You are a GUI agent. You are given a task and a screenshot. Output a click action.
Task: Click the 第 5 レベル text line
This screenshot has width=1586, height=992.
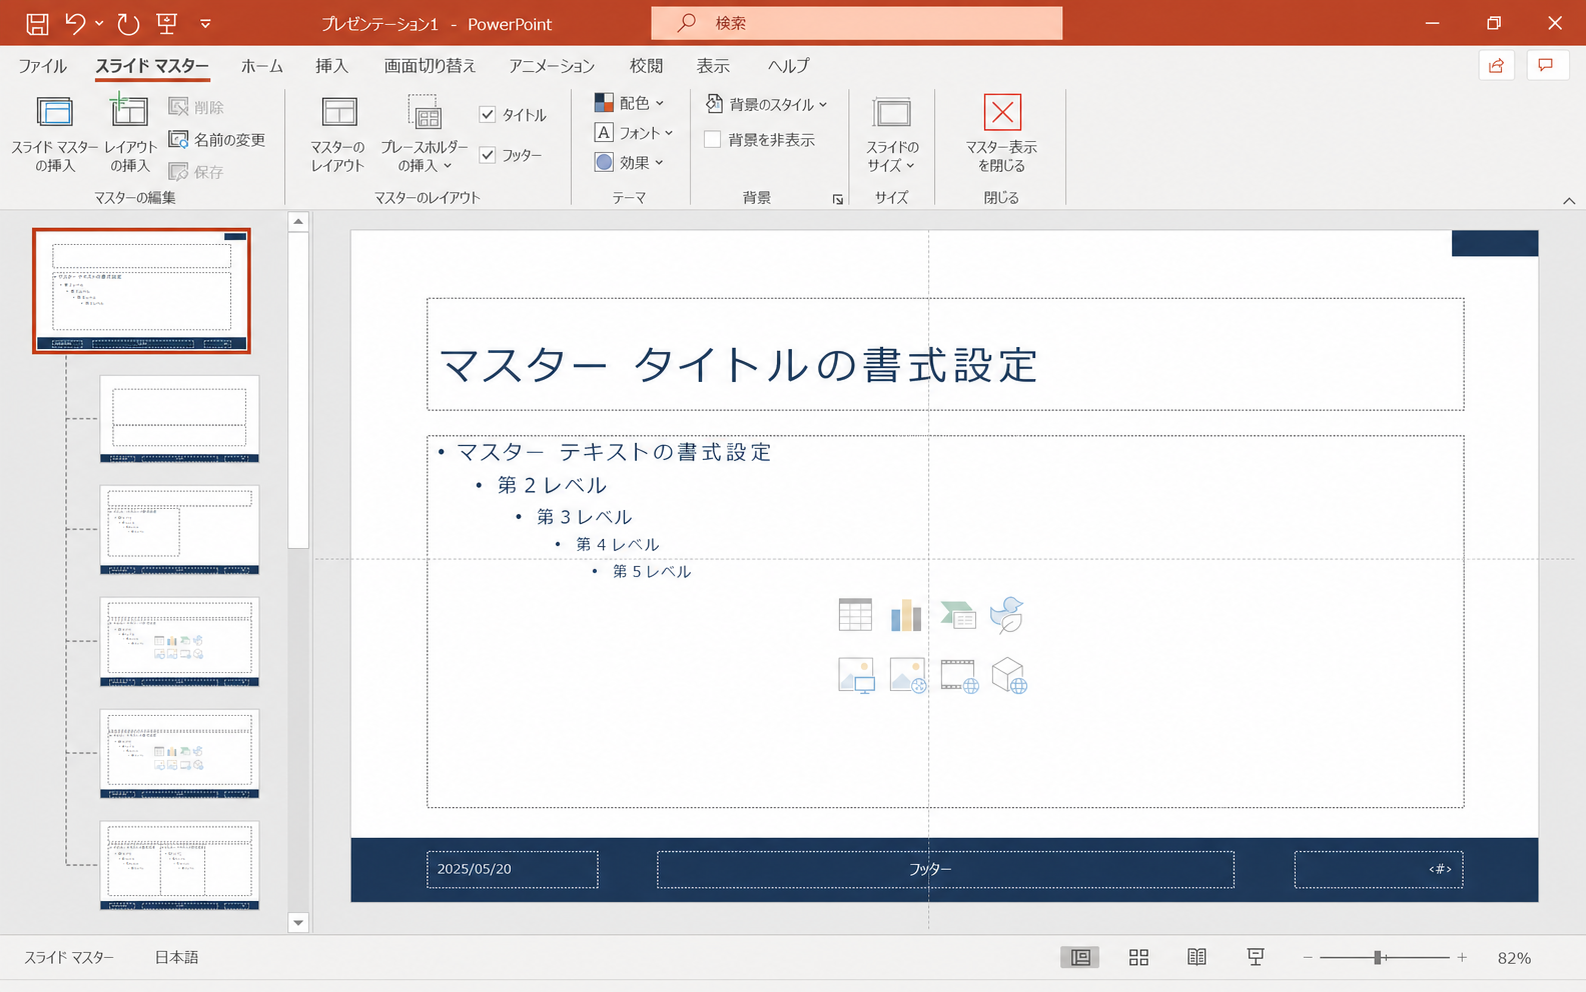tap(652, 571)
